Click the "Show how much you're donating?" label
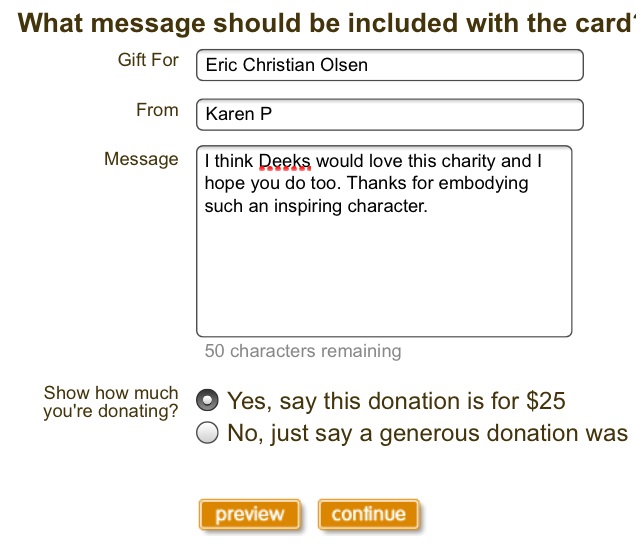This screenshot has width=636, height=546. (x=111, y=401)
